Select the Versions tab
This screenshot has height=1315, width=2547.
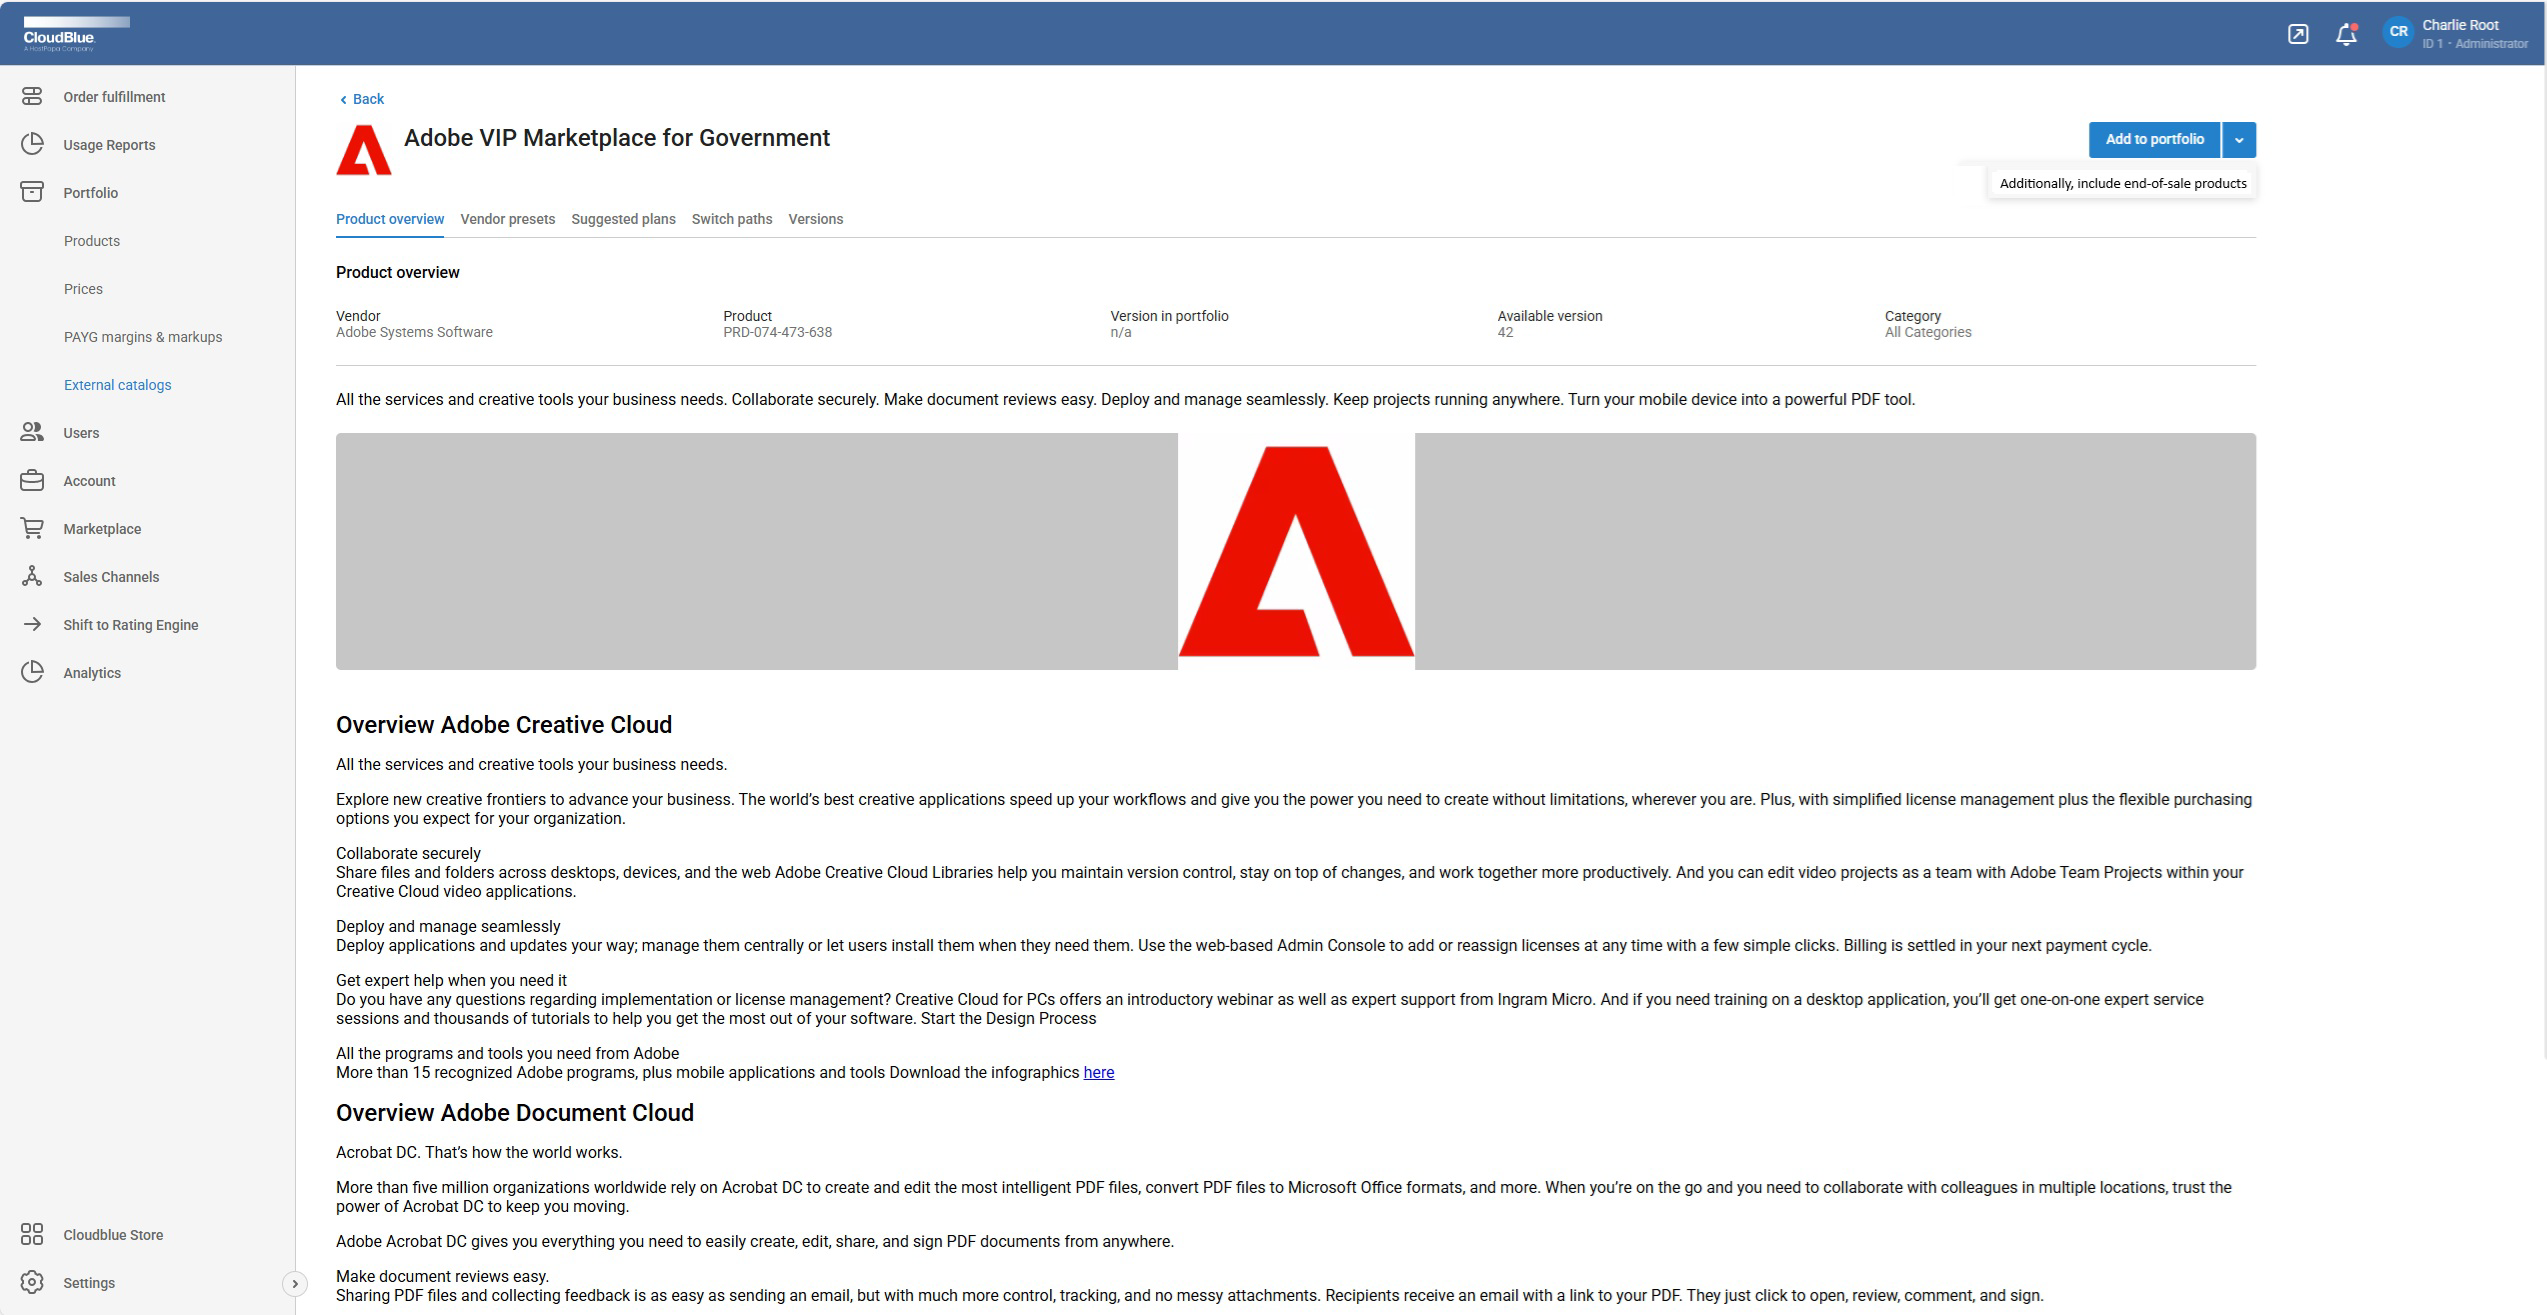(815, 219)
